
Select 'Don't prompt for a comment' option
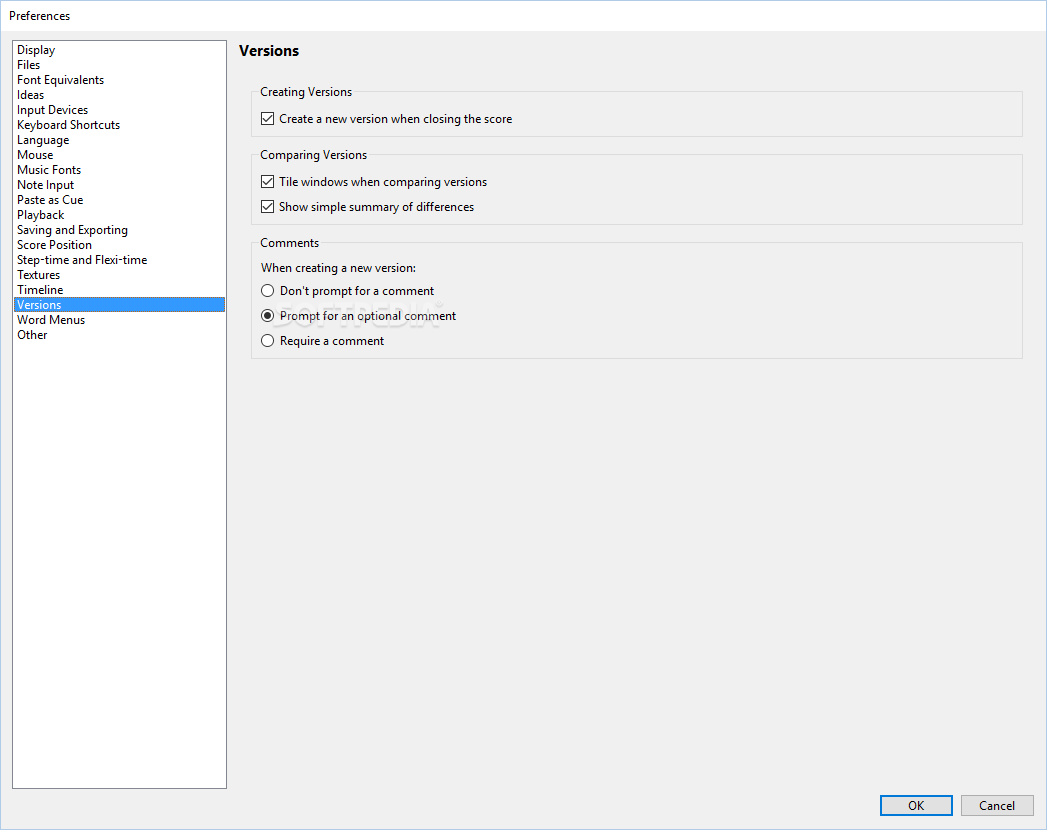coord(267,291)
